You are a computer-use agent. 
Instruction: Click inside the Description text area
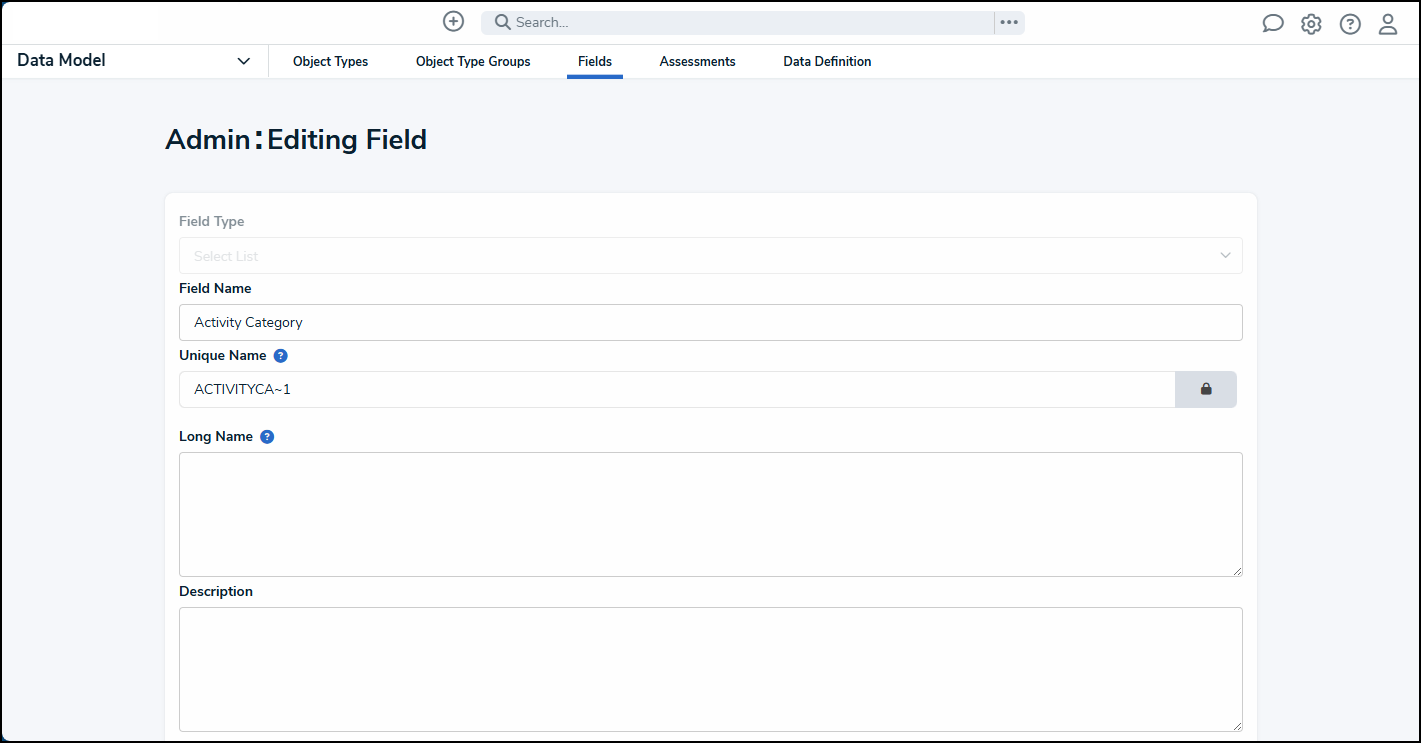[x=710, y=668]
